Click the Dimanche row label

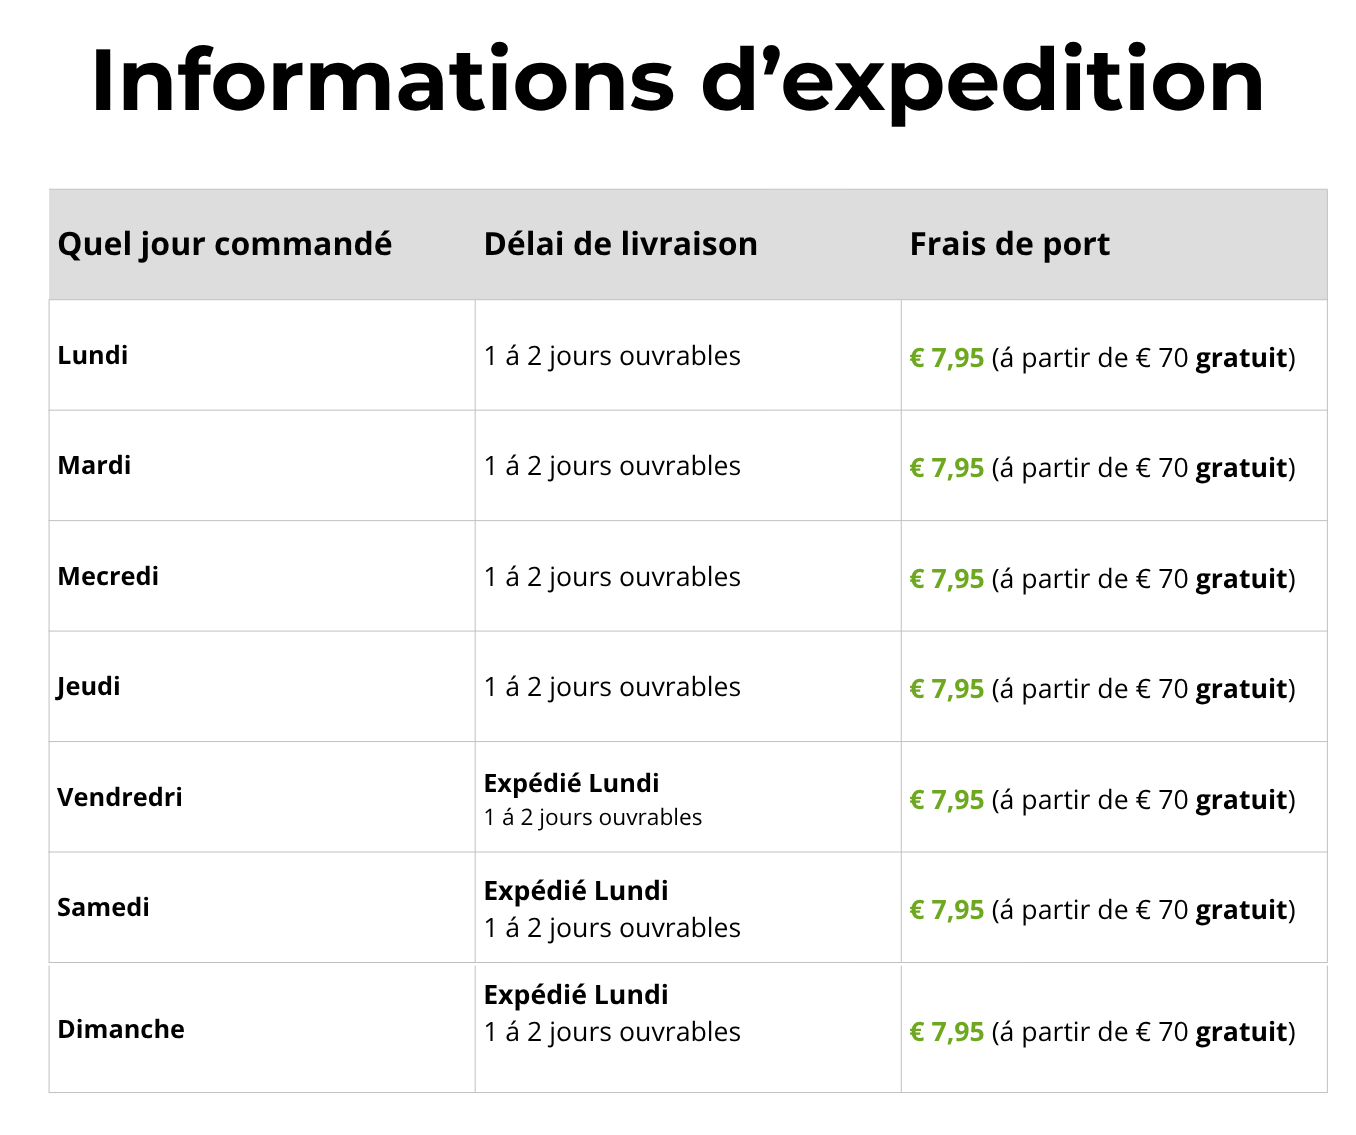coord(121,1029)
